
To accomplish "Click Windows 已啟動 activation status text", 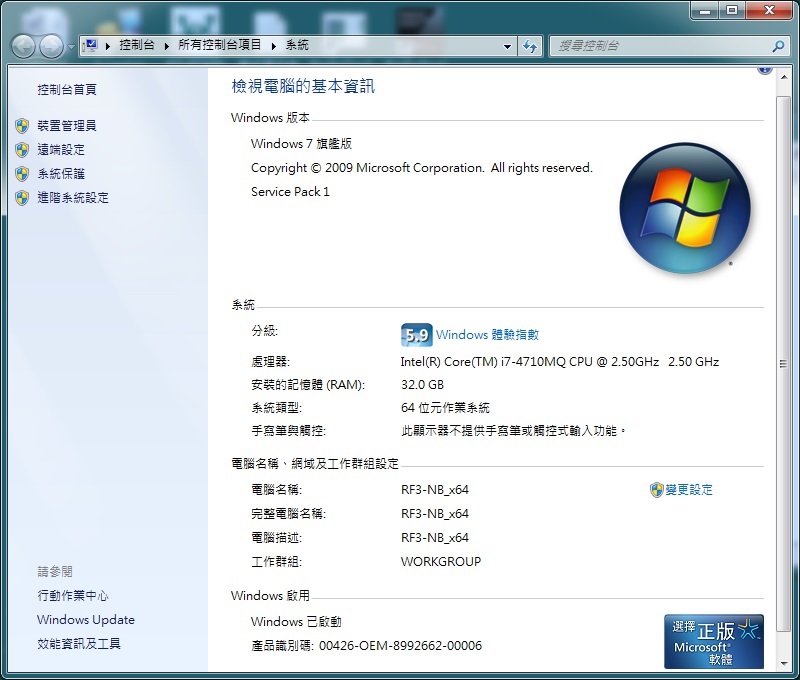I will click(x=296, y=622).
